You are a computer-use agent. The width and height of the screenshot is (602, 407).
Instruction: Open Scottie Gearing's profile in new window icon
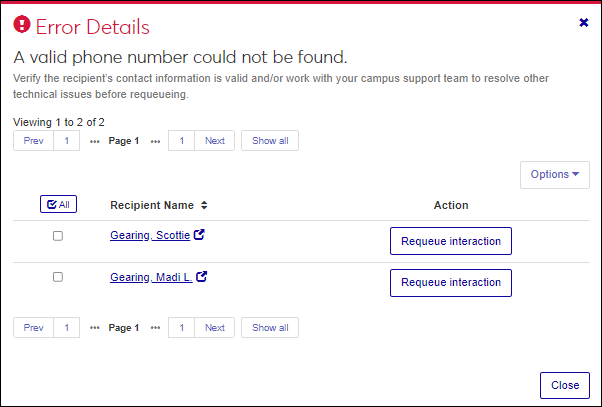click(198, 235)
